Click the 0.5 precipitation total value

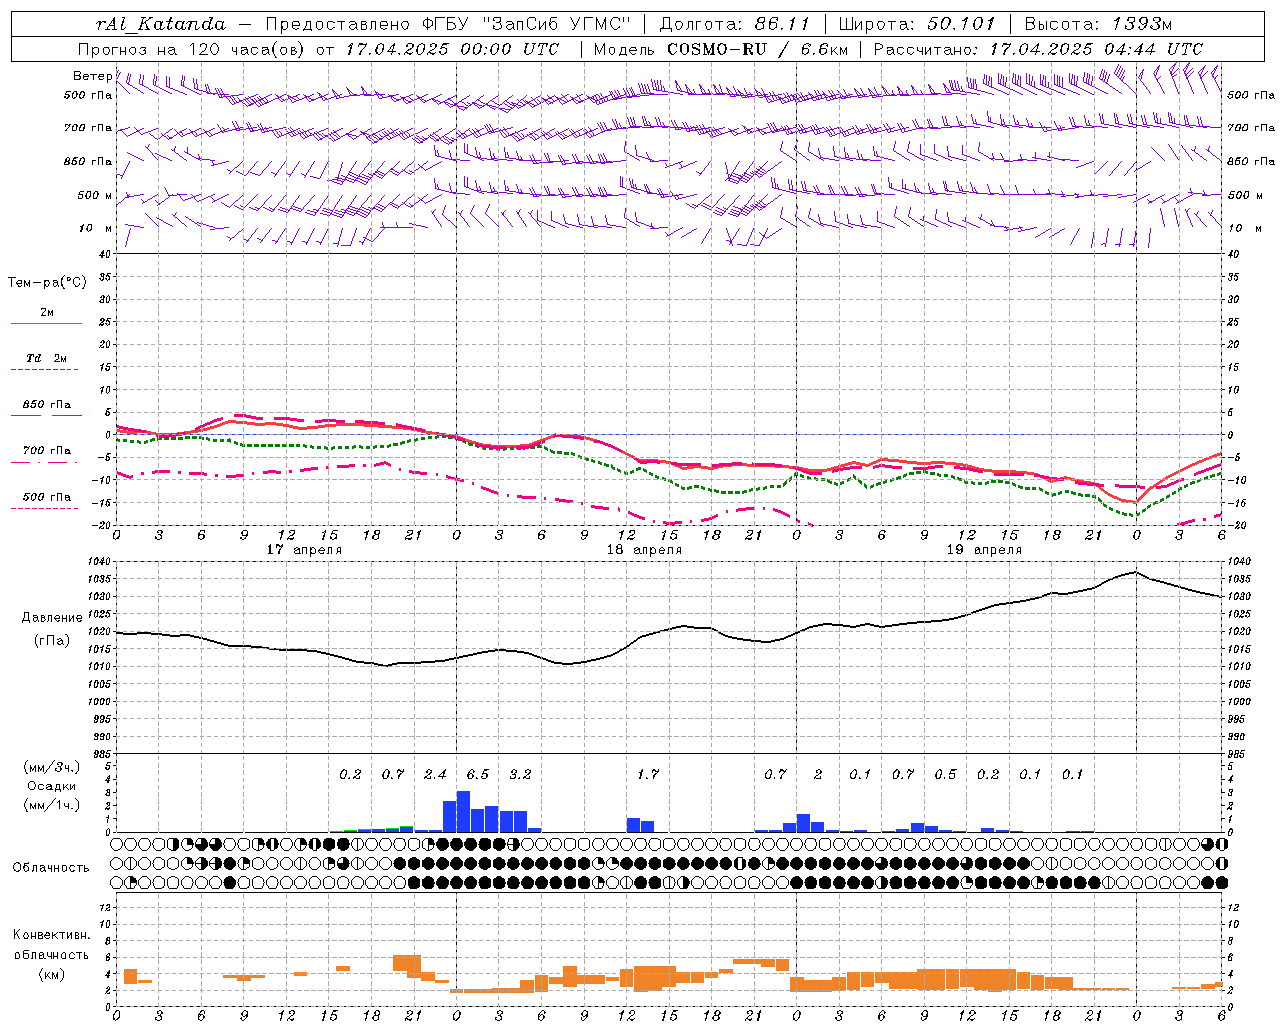945,774
